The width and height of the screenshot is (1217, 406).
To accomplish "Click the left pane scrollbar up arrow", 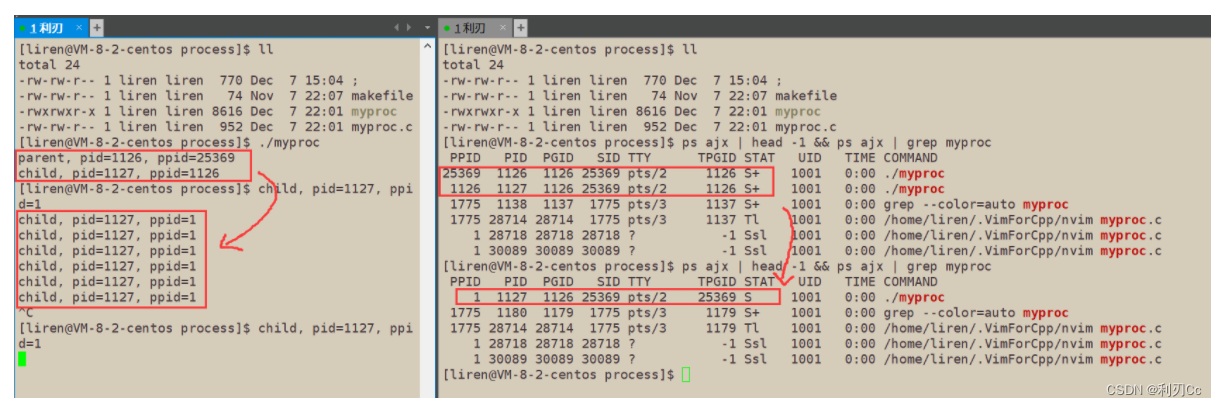I will pos(429,47).
